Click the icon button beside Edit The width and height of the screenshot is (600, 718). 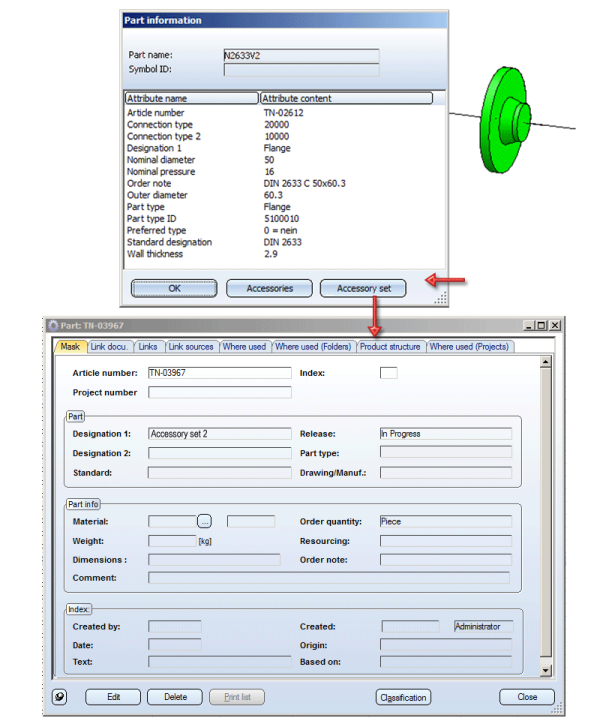pyautogui.click(x=60, y=697)
